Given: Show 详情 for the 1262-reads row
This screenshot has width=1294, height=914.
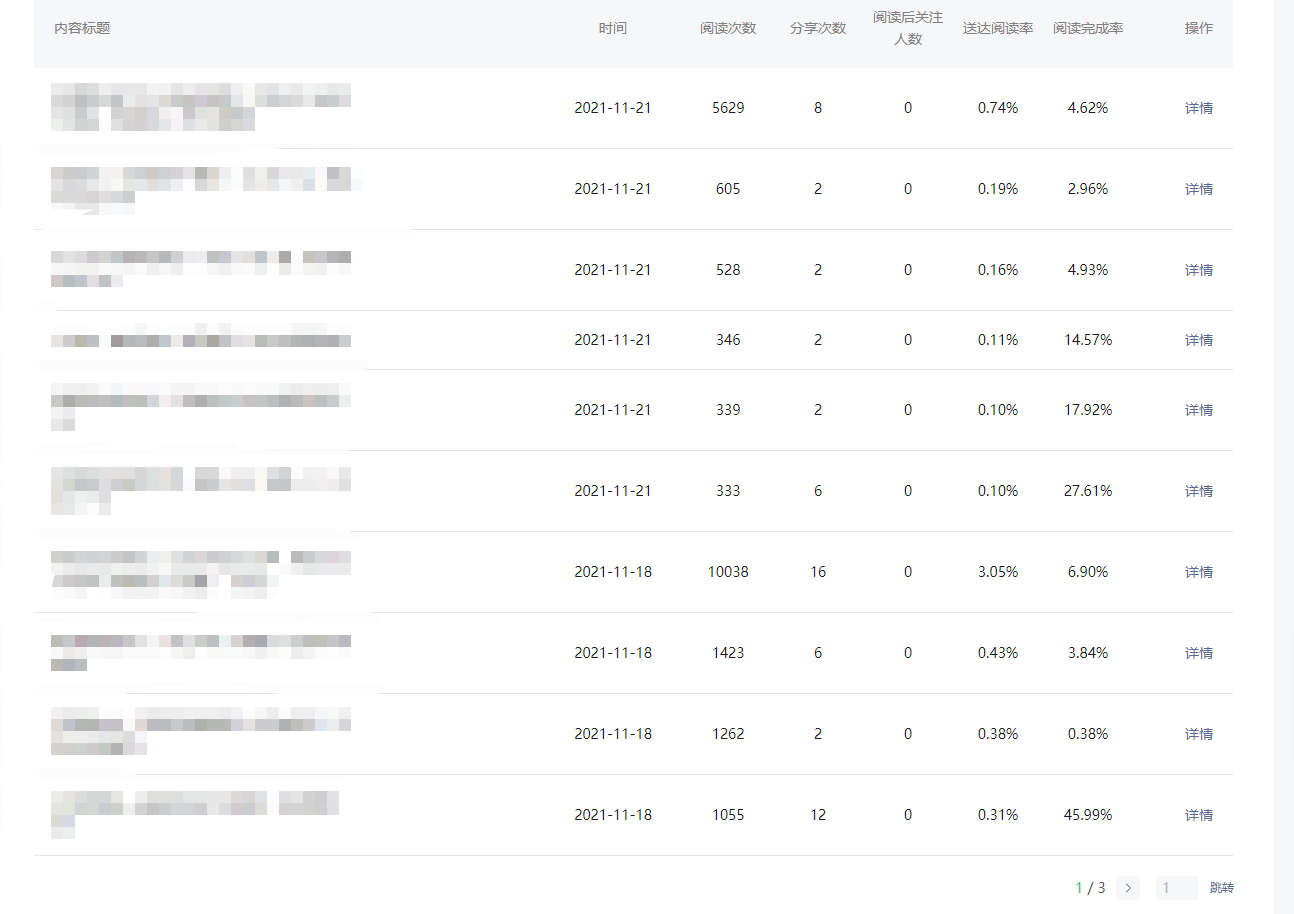Looking at the screenshot, I should (x=1198, y=734).
